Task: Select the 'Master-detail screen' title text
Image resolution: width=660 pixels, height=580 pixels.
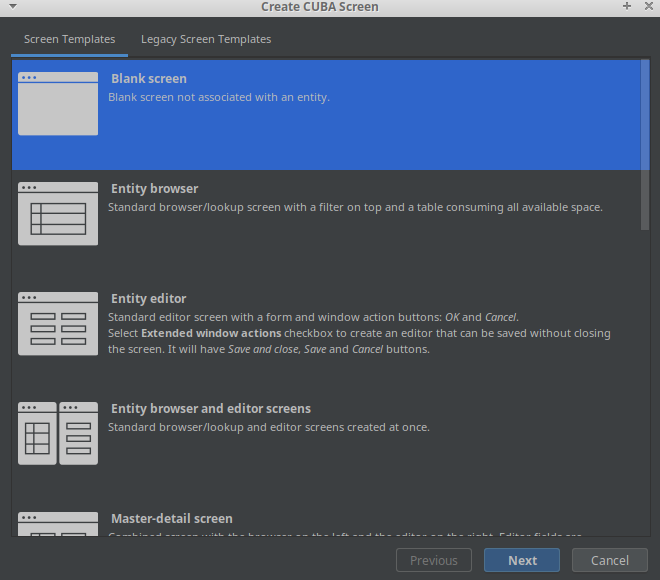Action: click(172, 519)
